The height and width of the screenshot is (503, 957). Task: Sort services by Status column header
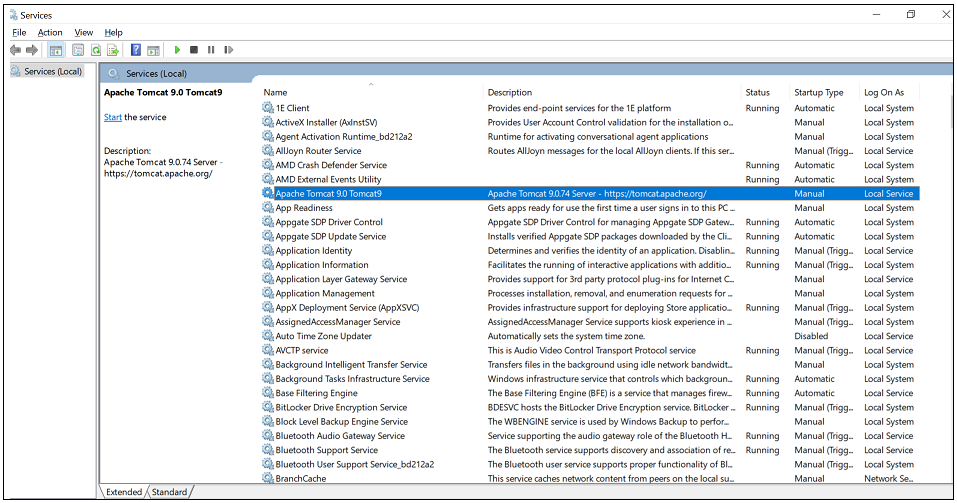[x=758, y=92]
